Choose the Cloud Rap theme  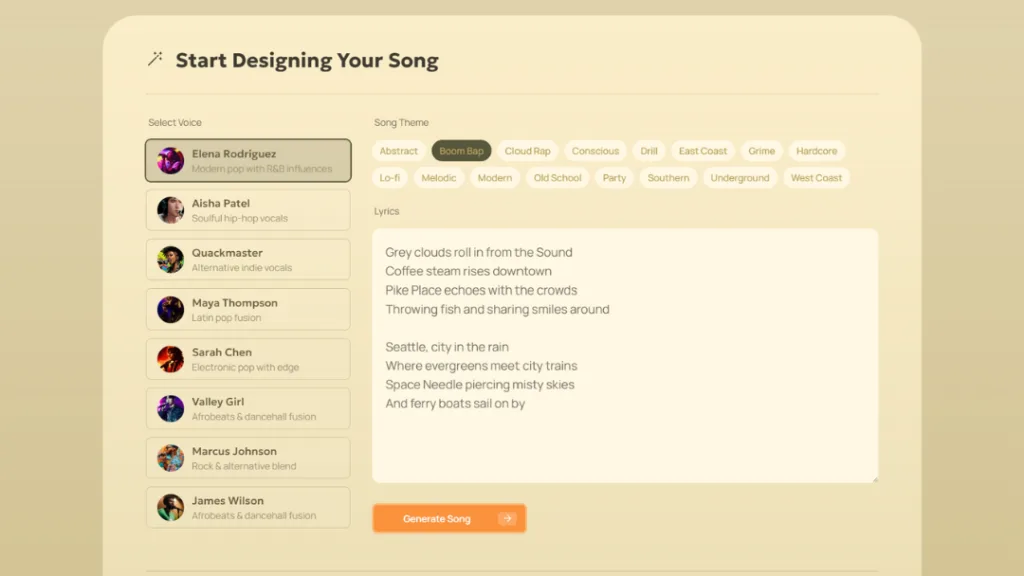click(528, 151)
